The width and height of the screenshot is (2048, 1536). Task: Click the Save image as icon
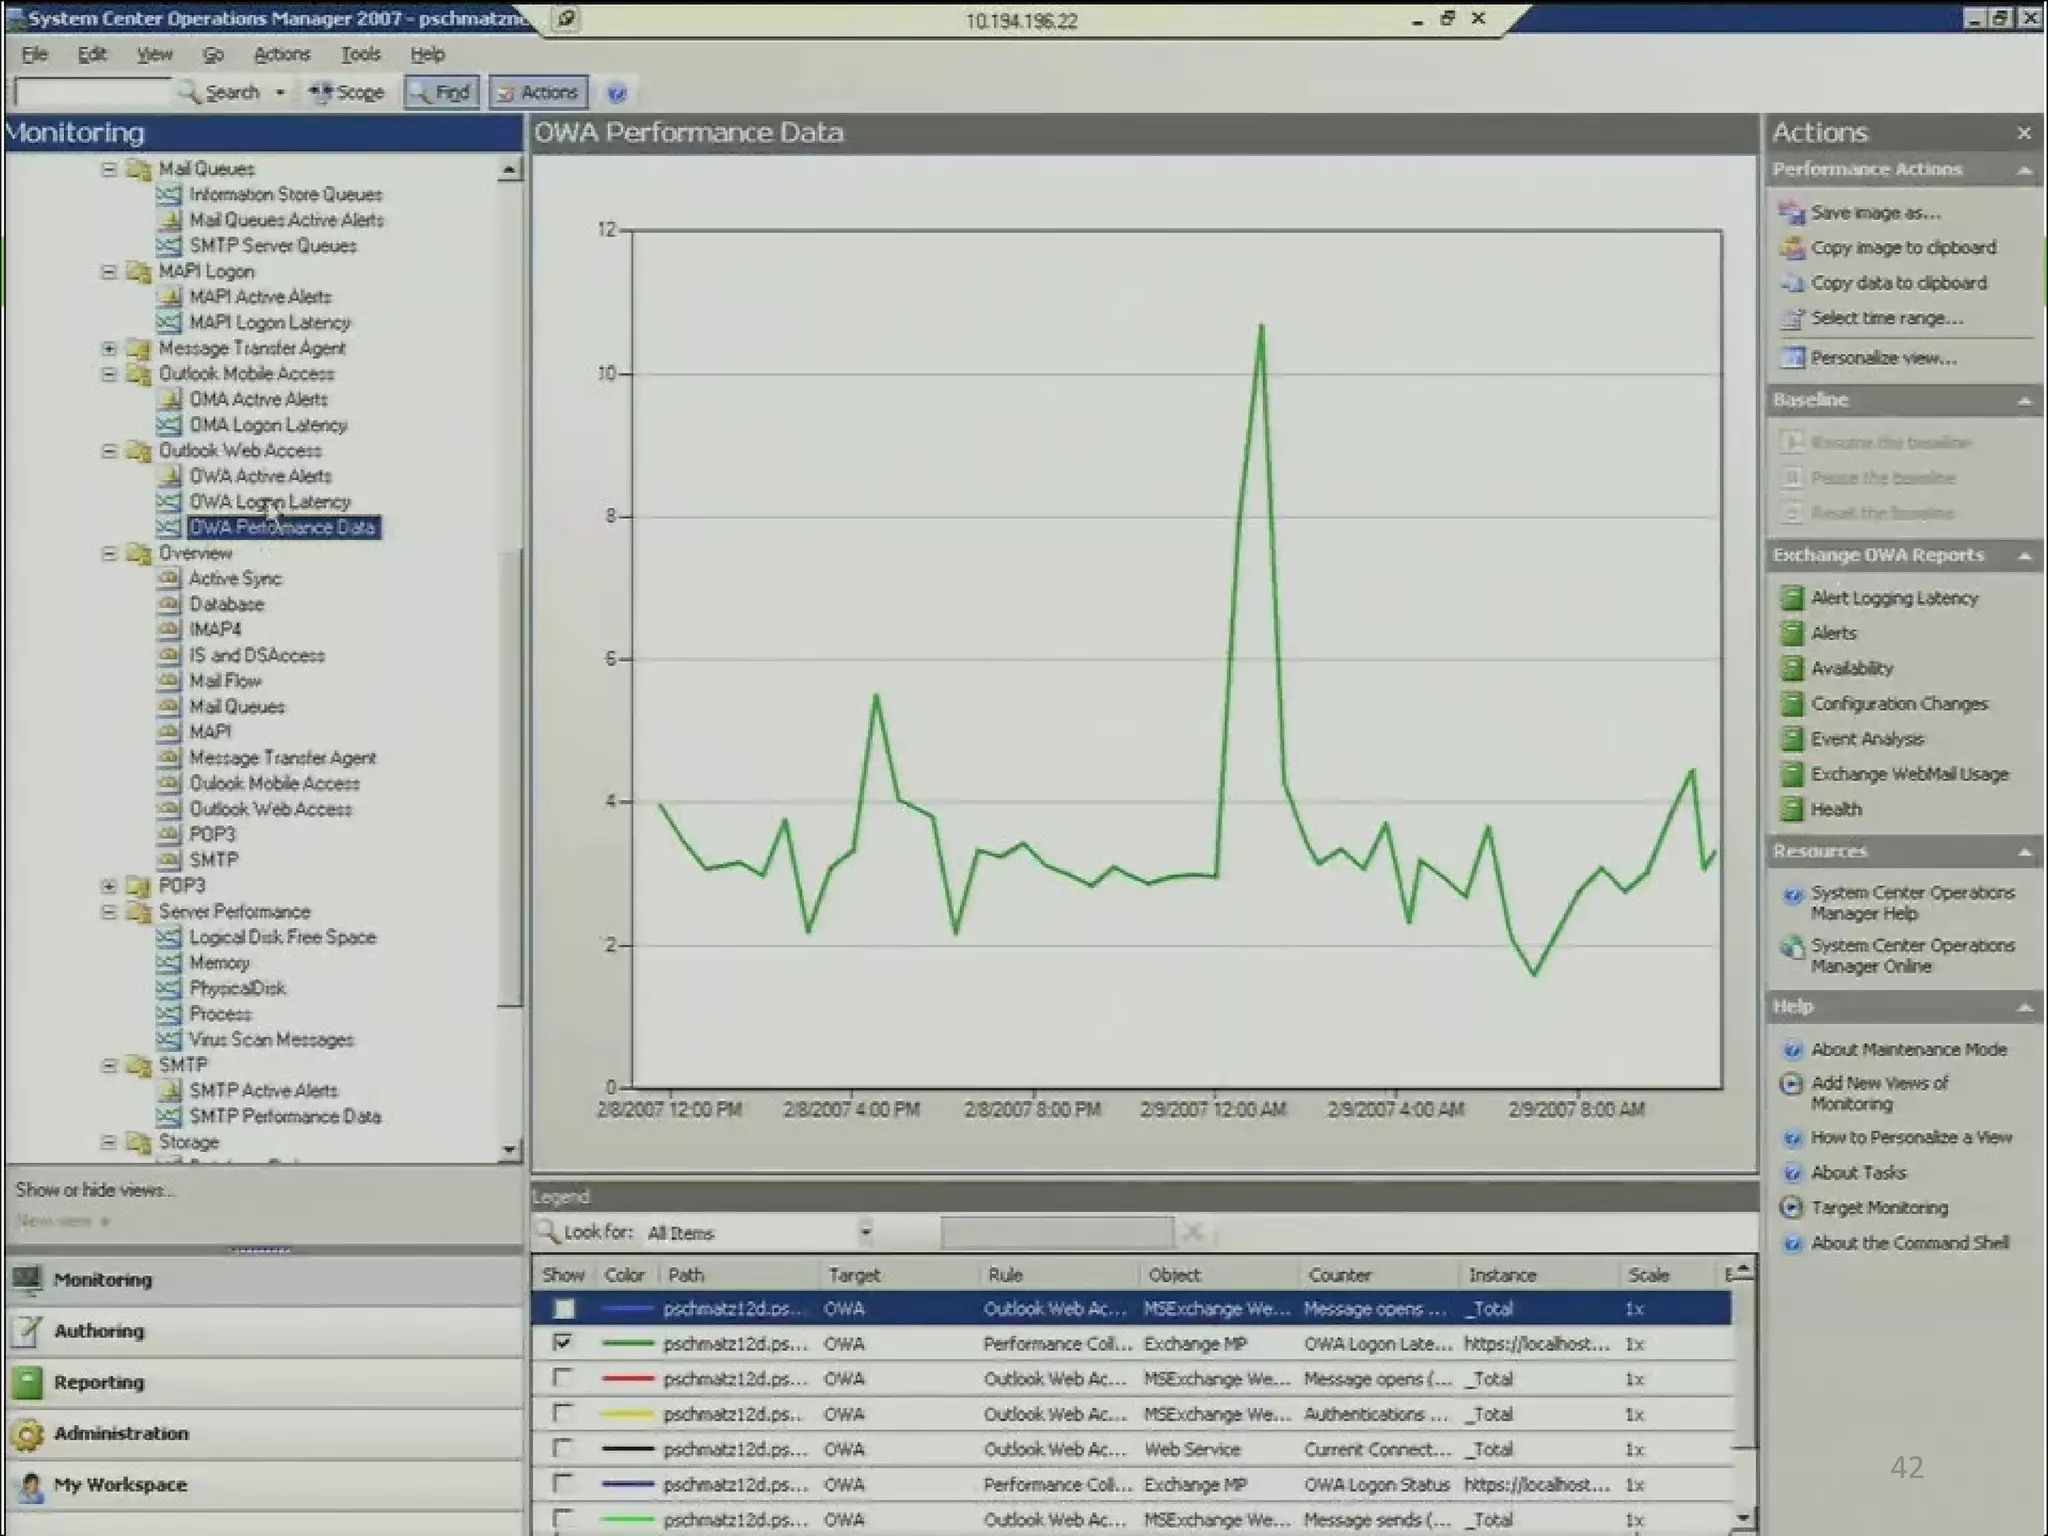[x=1791, y=213]
